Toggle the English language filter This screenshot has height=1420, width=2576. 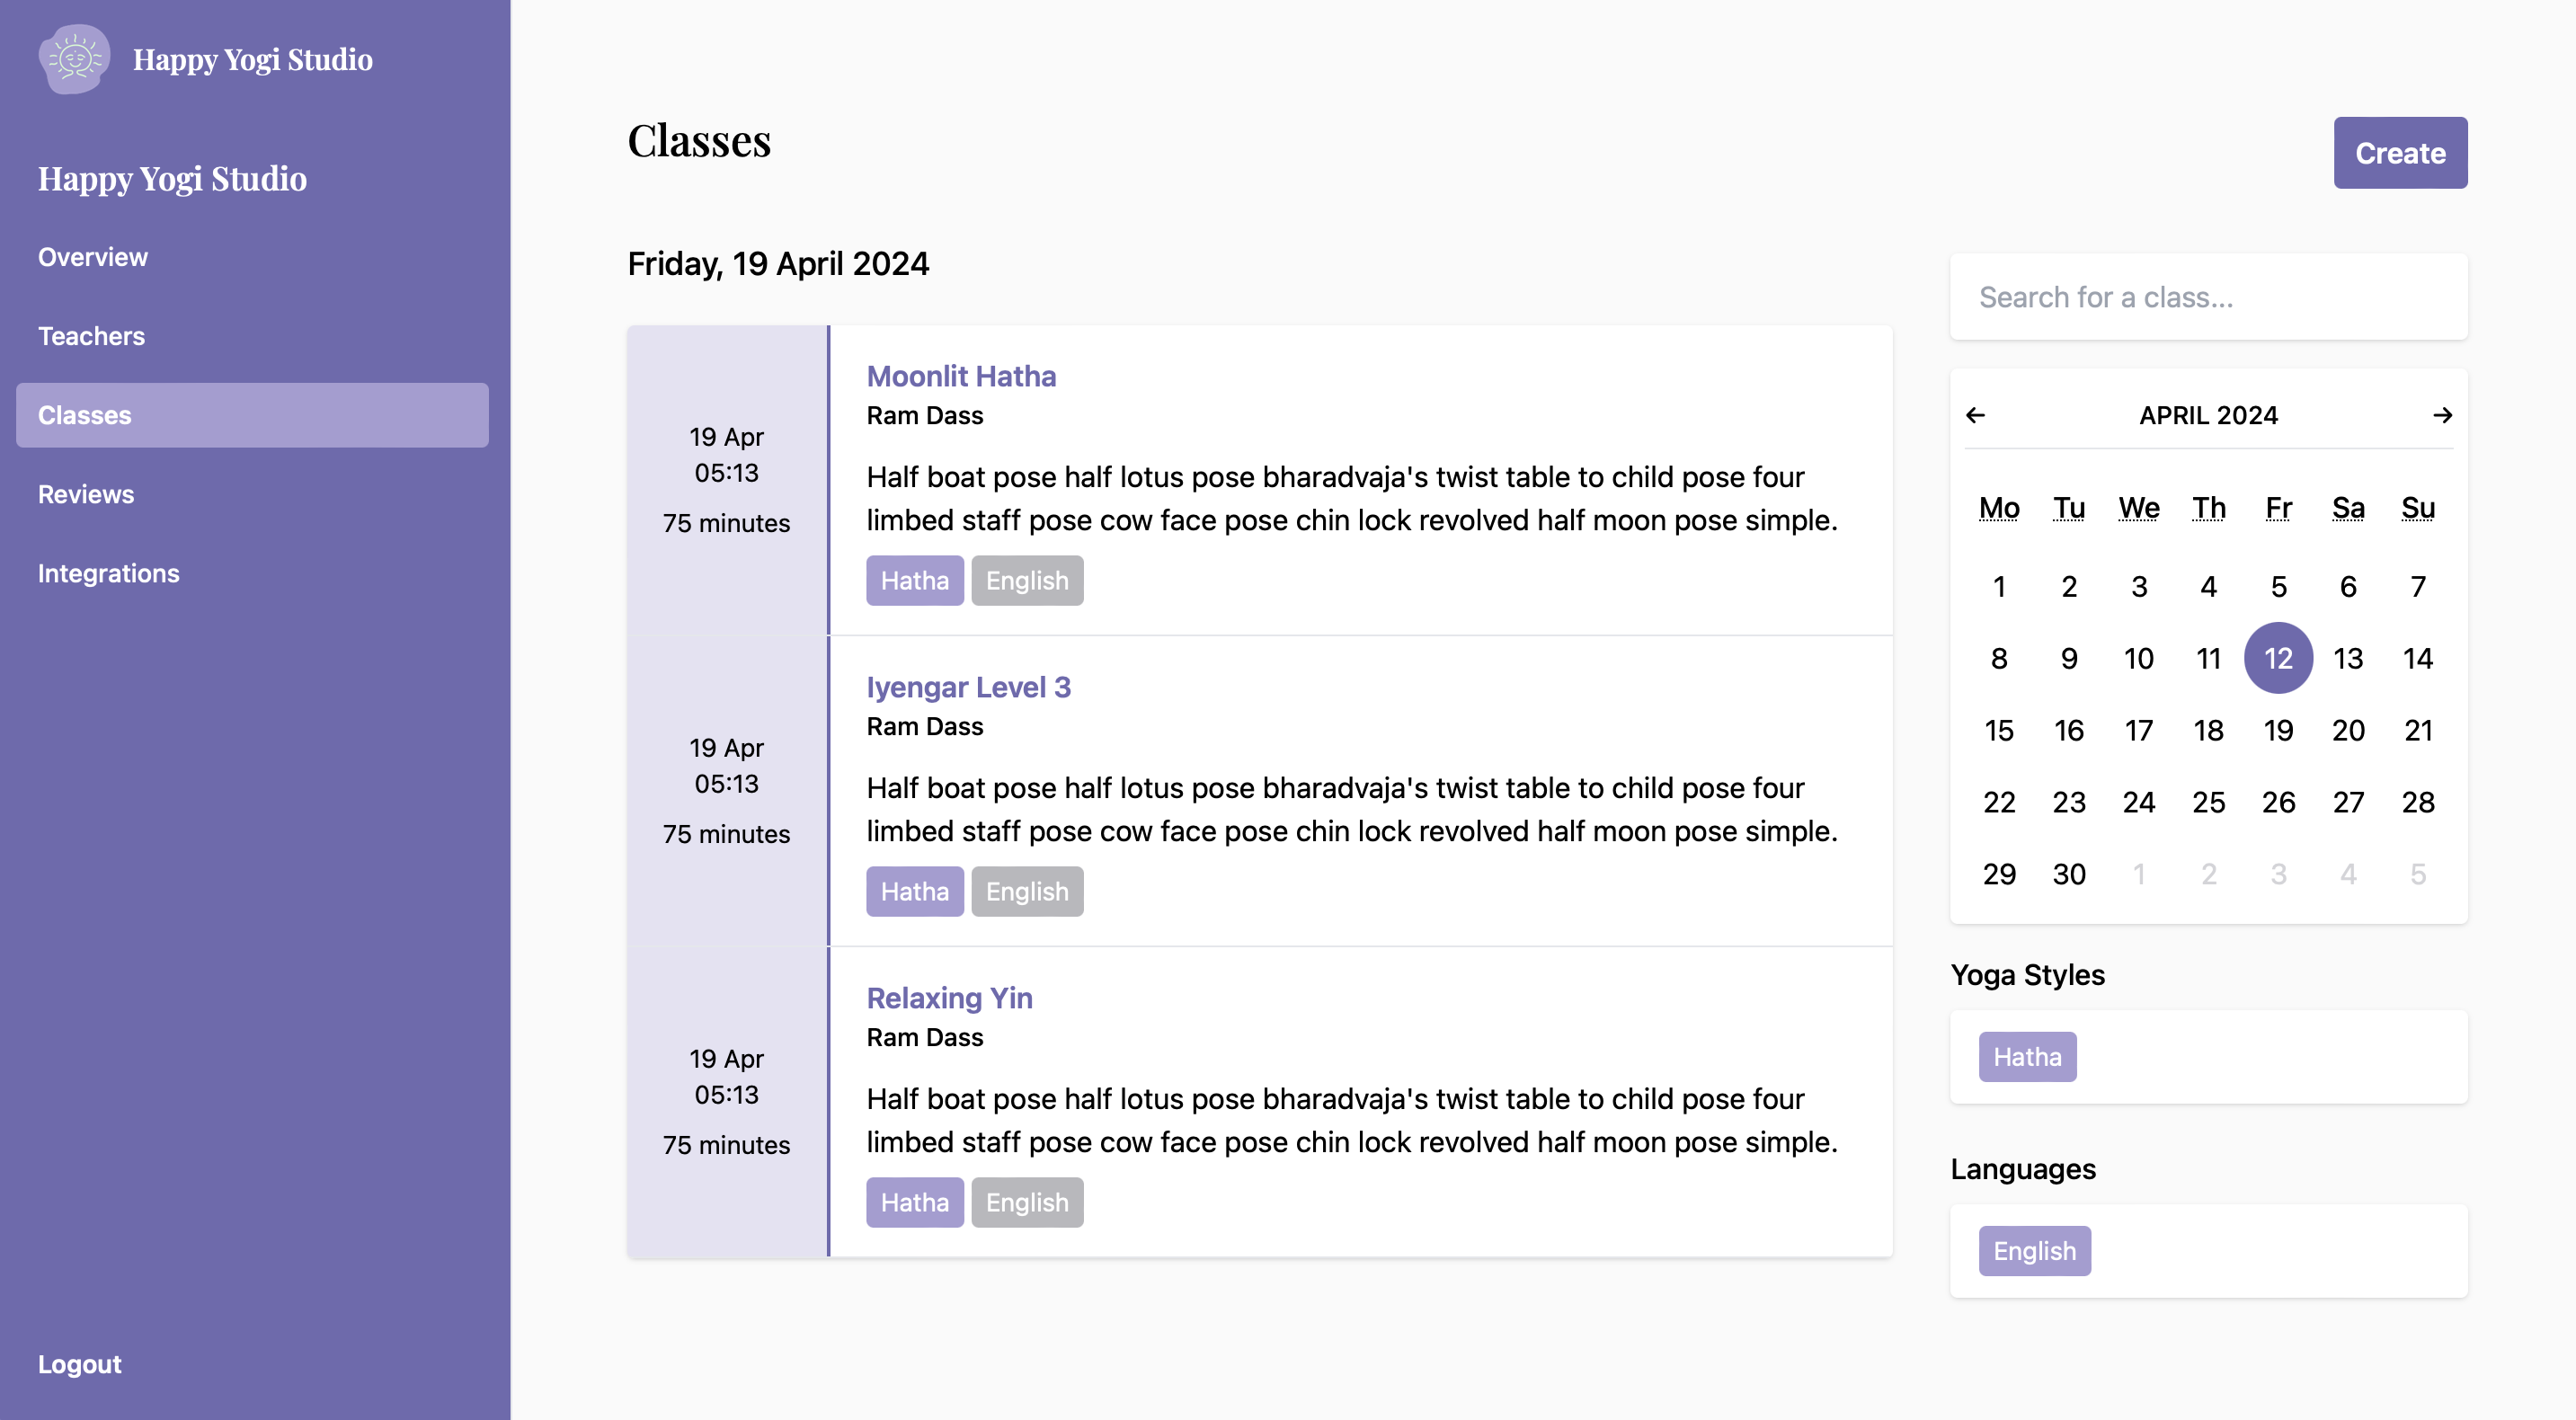(2032, 1250)
